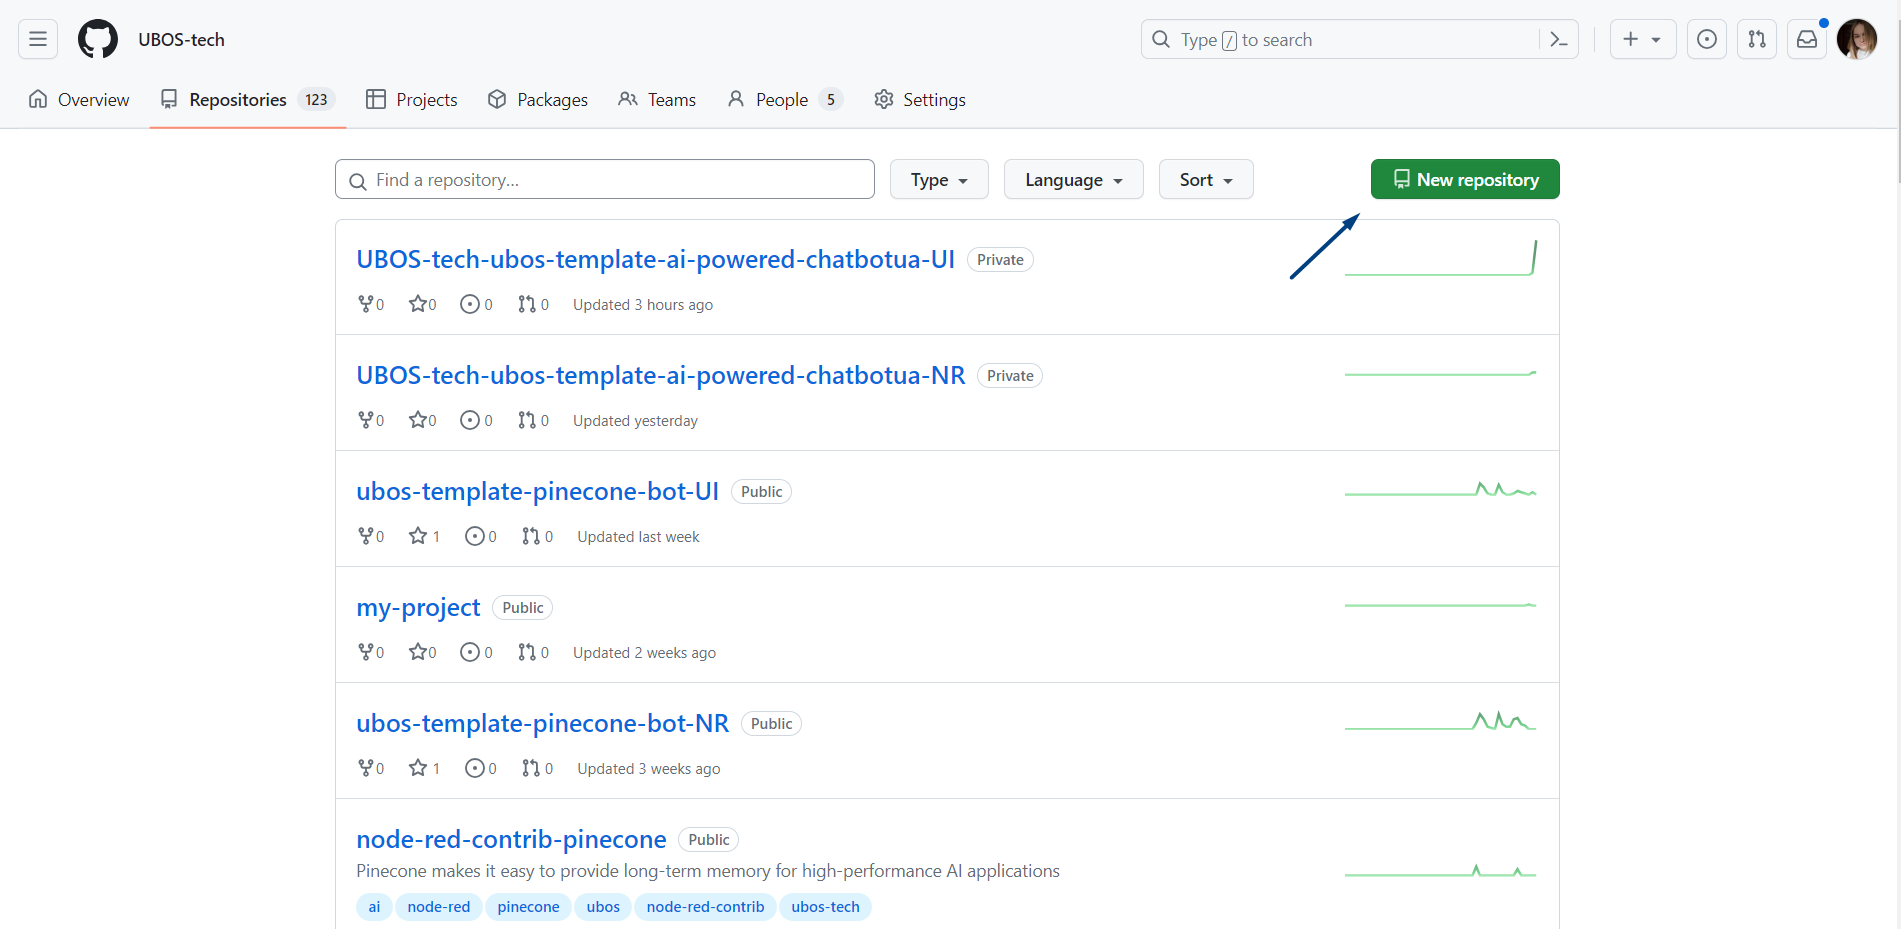View pull requests of chatbotua-UI repository
This screenshot has height=929, width=1901.
tap(533, 304)
